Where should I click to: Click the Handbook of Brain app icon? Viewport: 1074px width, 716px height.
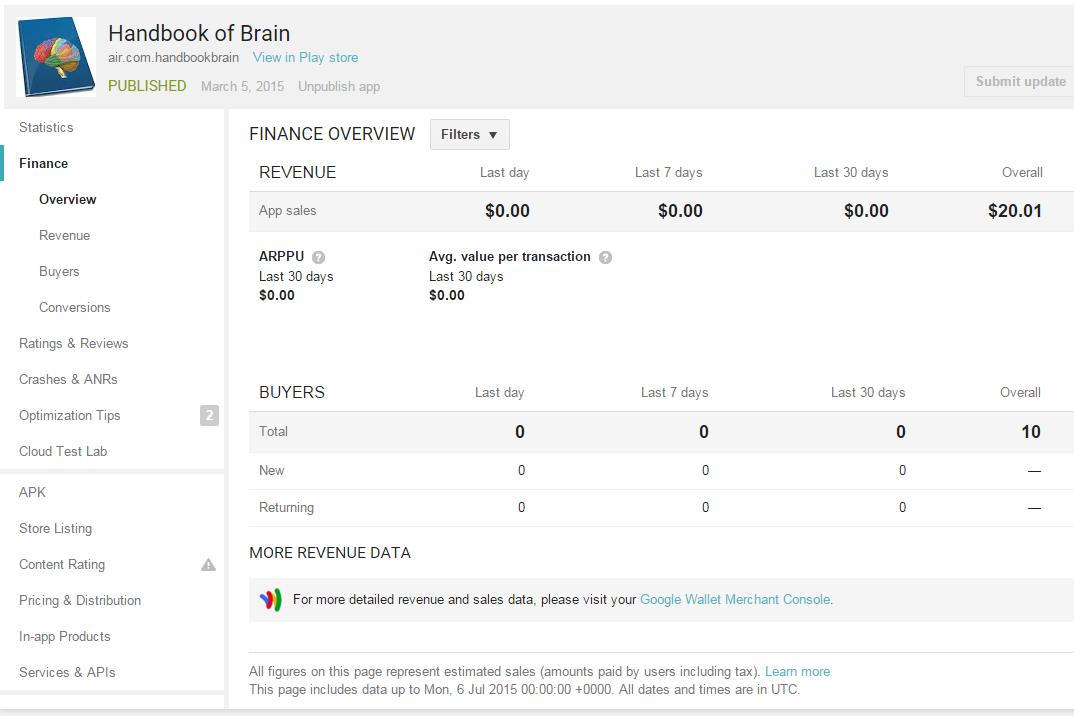coord(56,56)
